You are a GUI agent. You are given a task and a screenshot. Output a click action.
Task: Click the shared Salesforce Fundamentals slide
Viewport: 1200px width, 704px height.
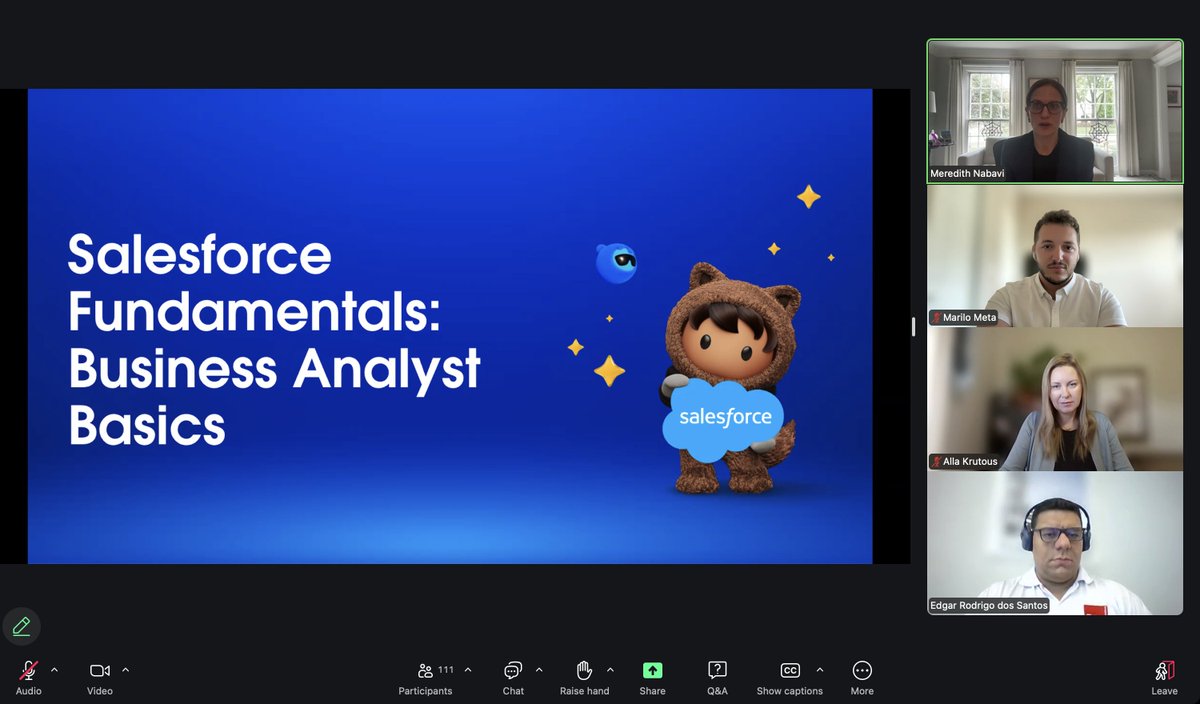[450, 326]
